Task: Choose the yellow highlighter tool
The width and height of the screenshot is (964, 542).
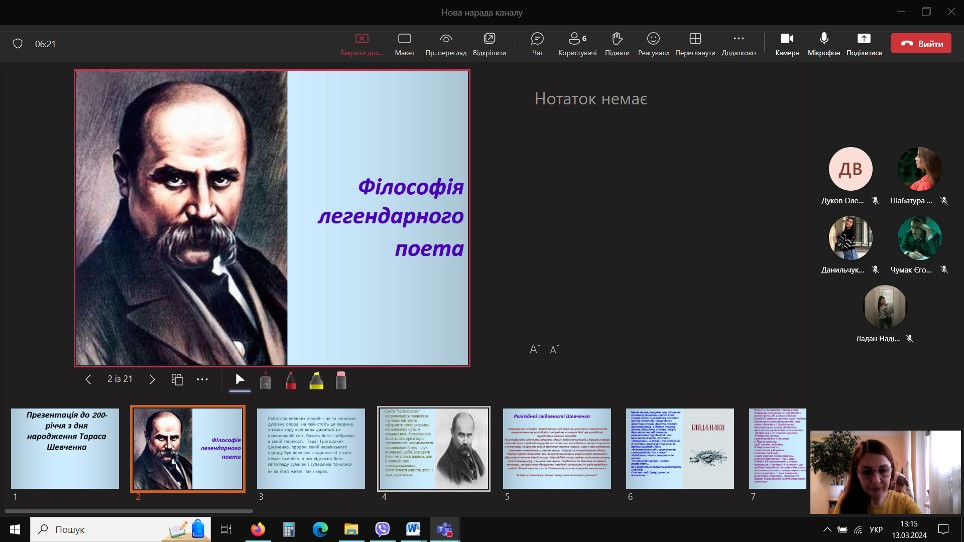Action: [x=316, y=380]
